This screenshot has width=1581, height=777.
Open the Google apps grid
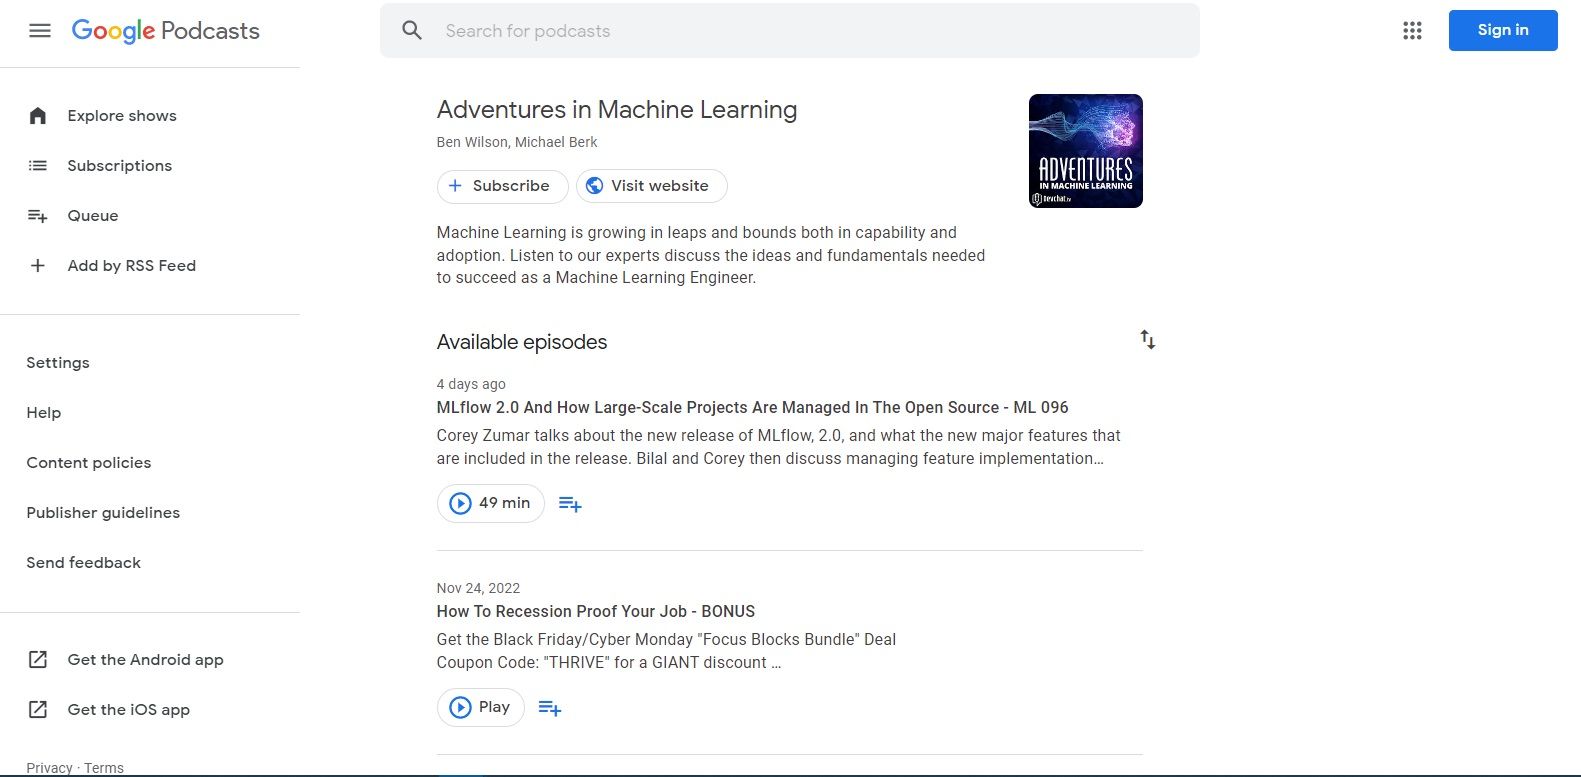pos(1412,31)
